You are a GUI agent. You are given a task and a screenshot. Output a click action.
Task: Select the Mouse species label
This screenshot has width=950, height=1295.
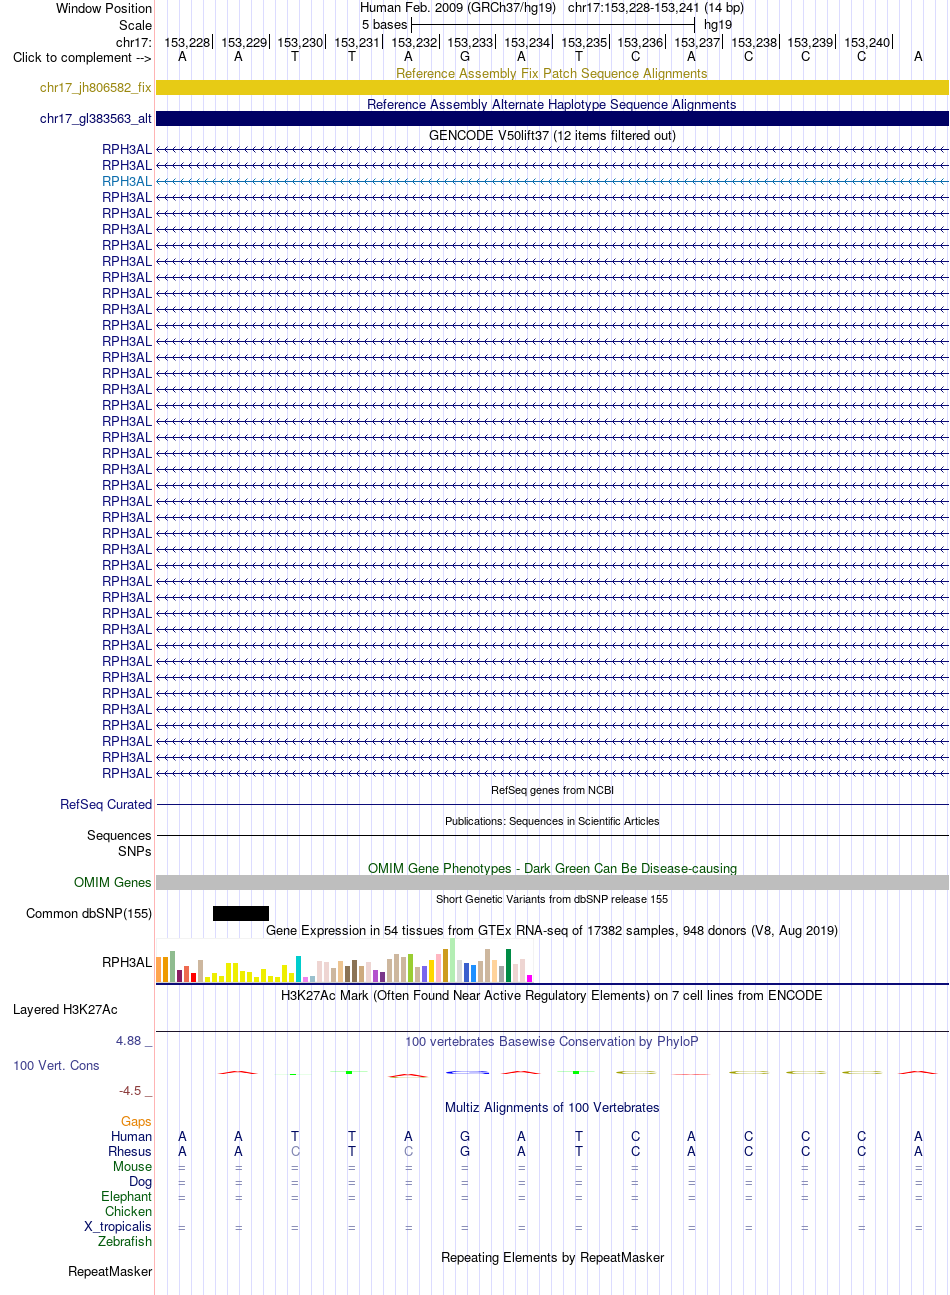coord(132,1166)
